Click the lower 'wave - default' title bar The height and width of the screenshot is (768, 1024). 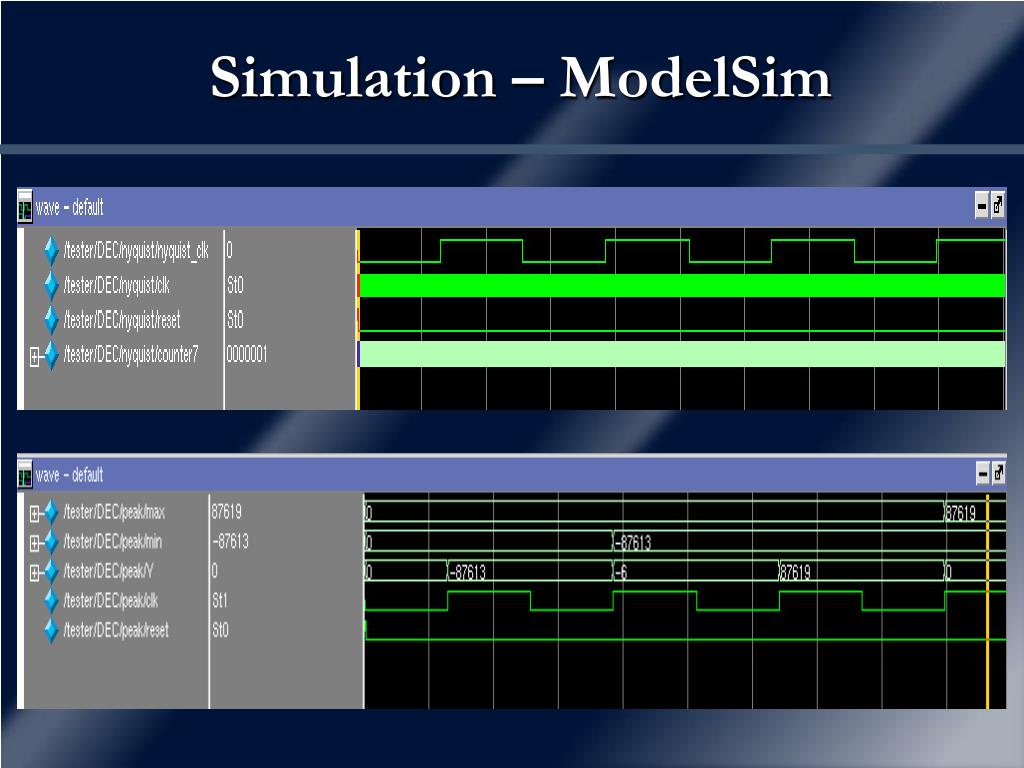coord(511,474)
